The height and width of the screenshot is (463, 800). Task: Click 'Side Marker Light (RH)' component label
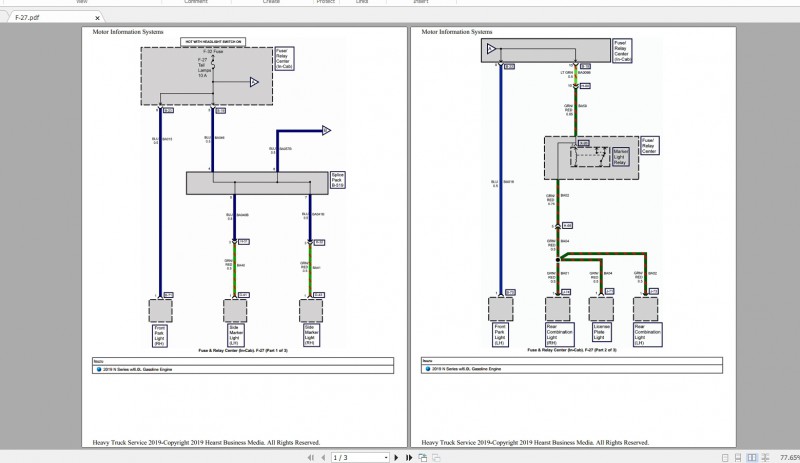[x=311, y=335]
